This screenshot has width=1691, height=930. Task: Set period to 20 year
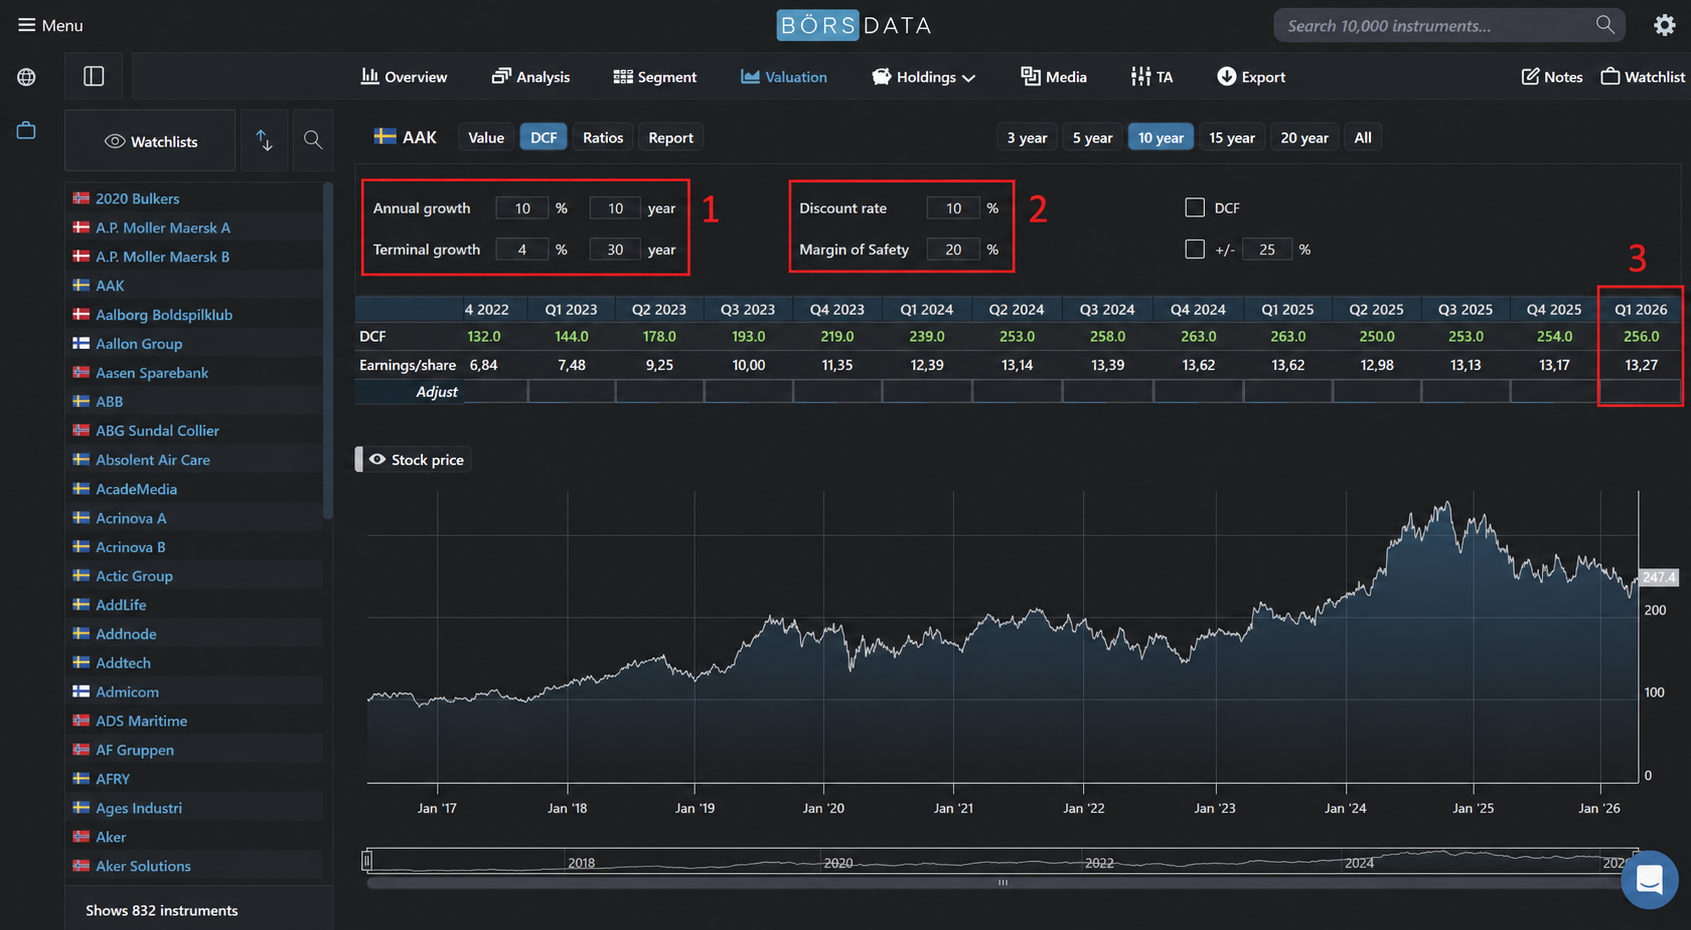[x=1305, y=137]
